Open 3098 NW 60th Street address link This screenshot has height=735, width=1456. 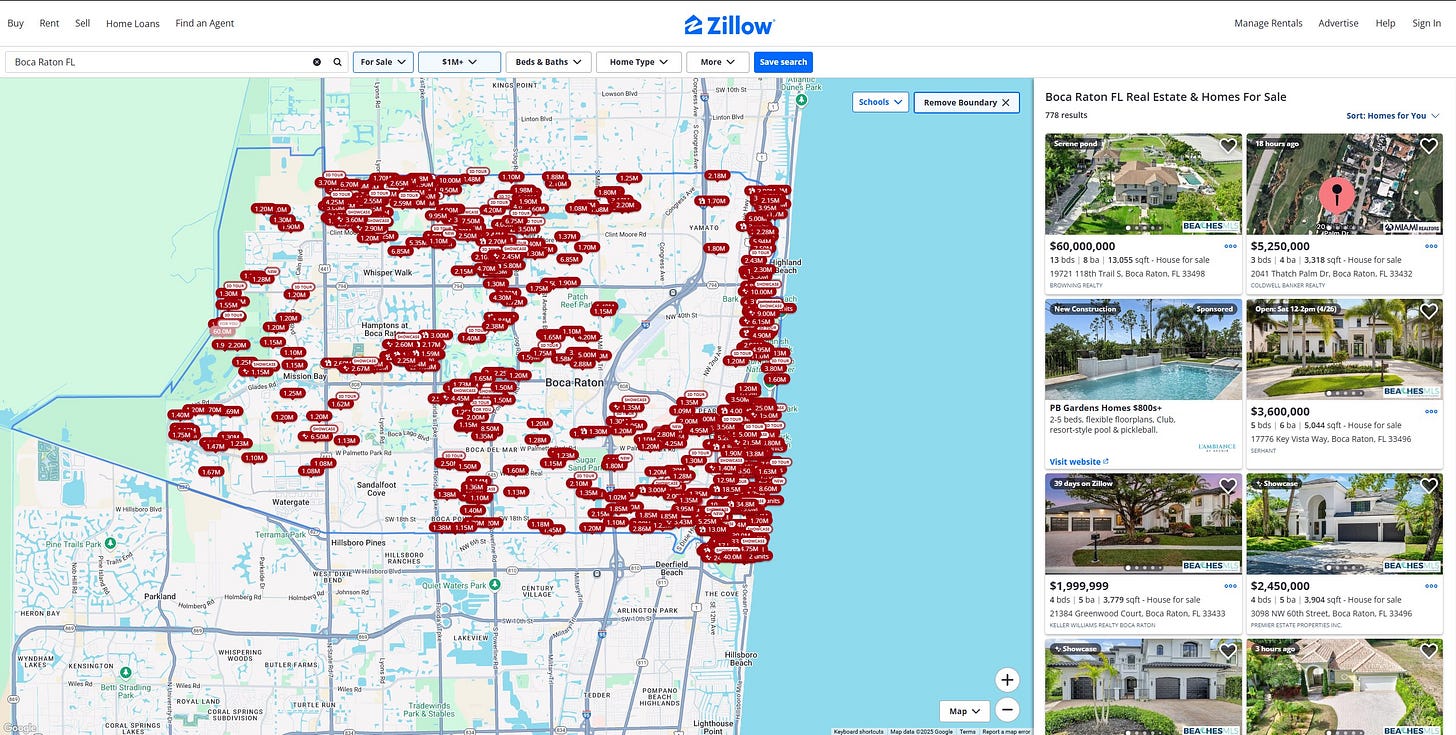[x=1331, y=613]
